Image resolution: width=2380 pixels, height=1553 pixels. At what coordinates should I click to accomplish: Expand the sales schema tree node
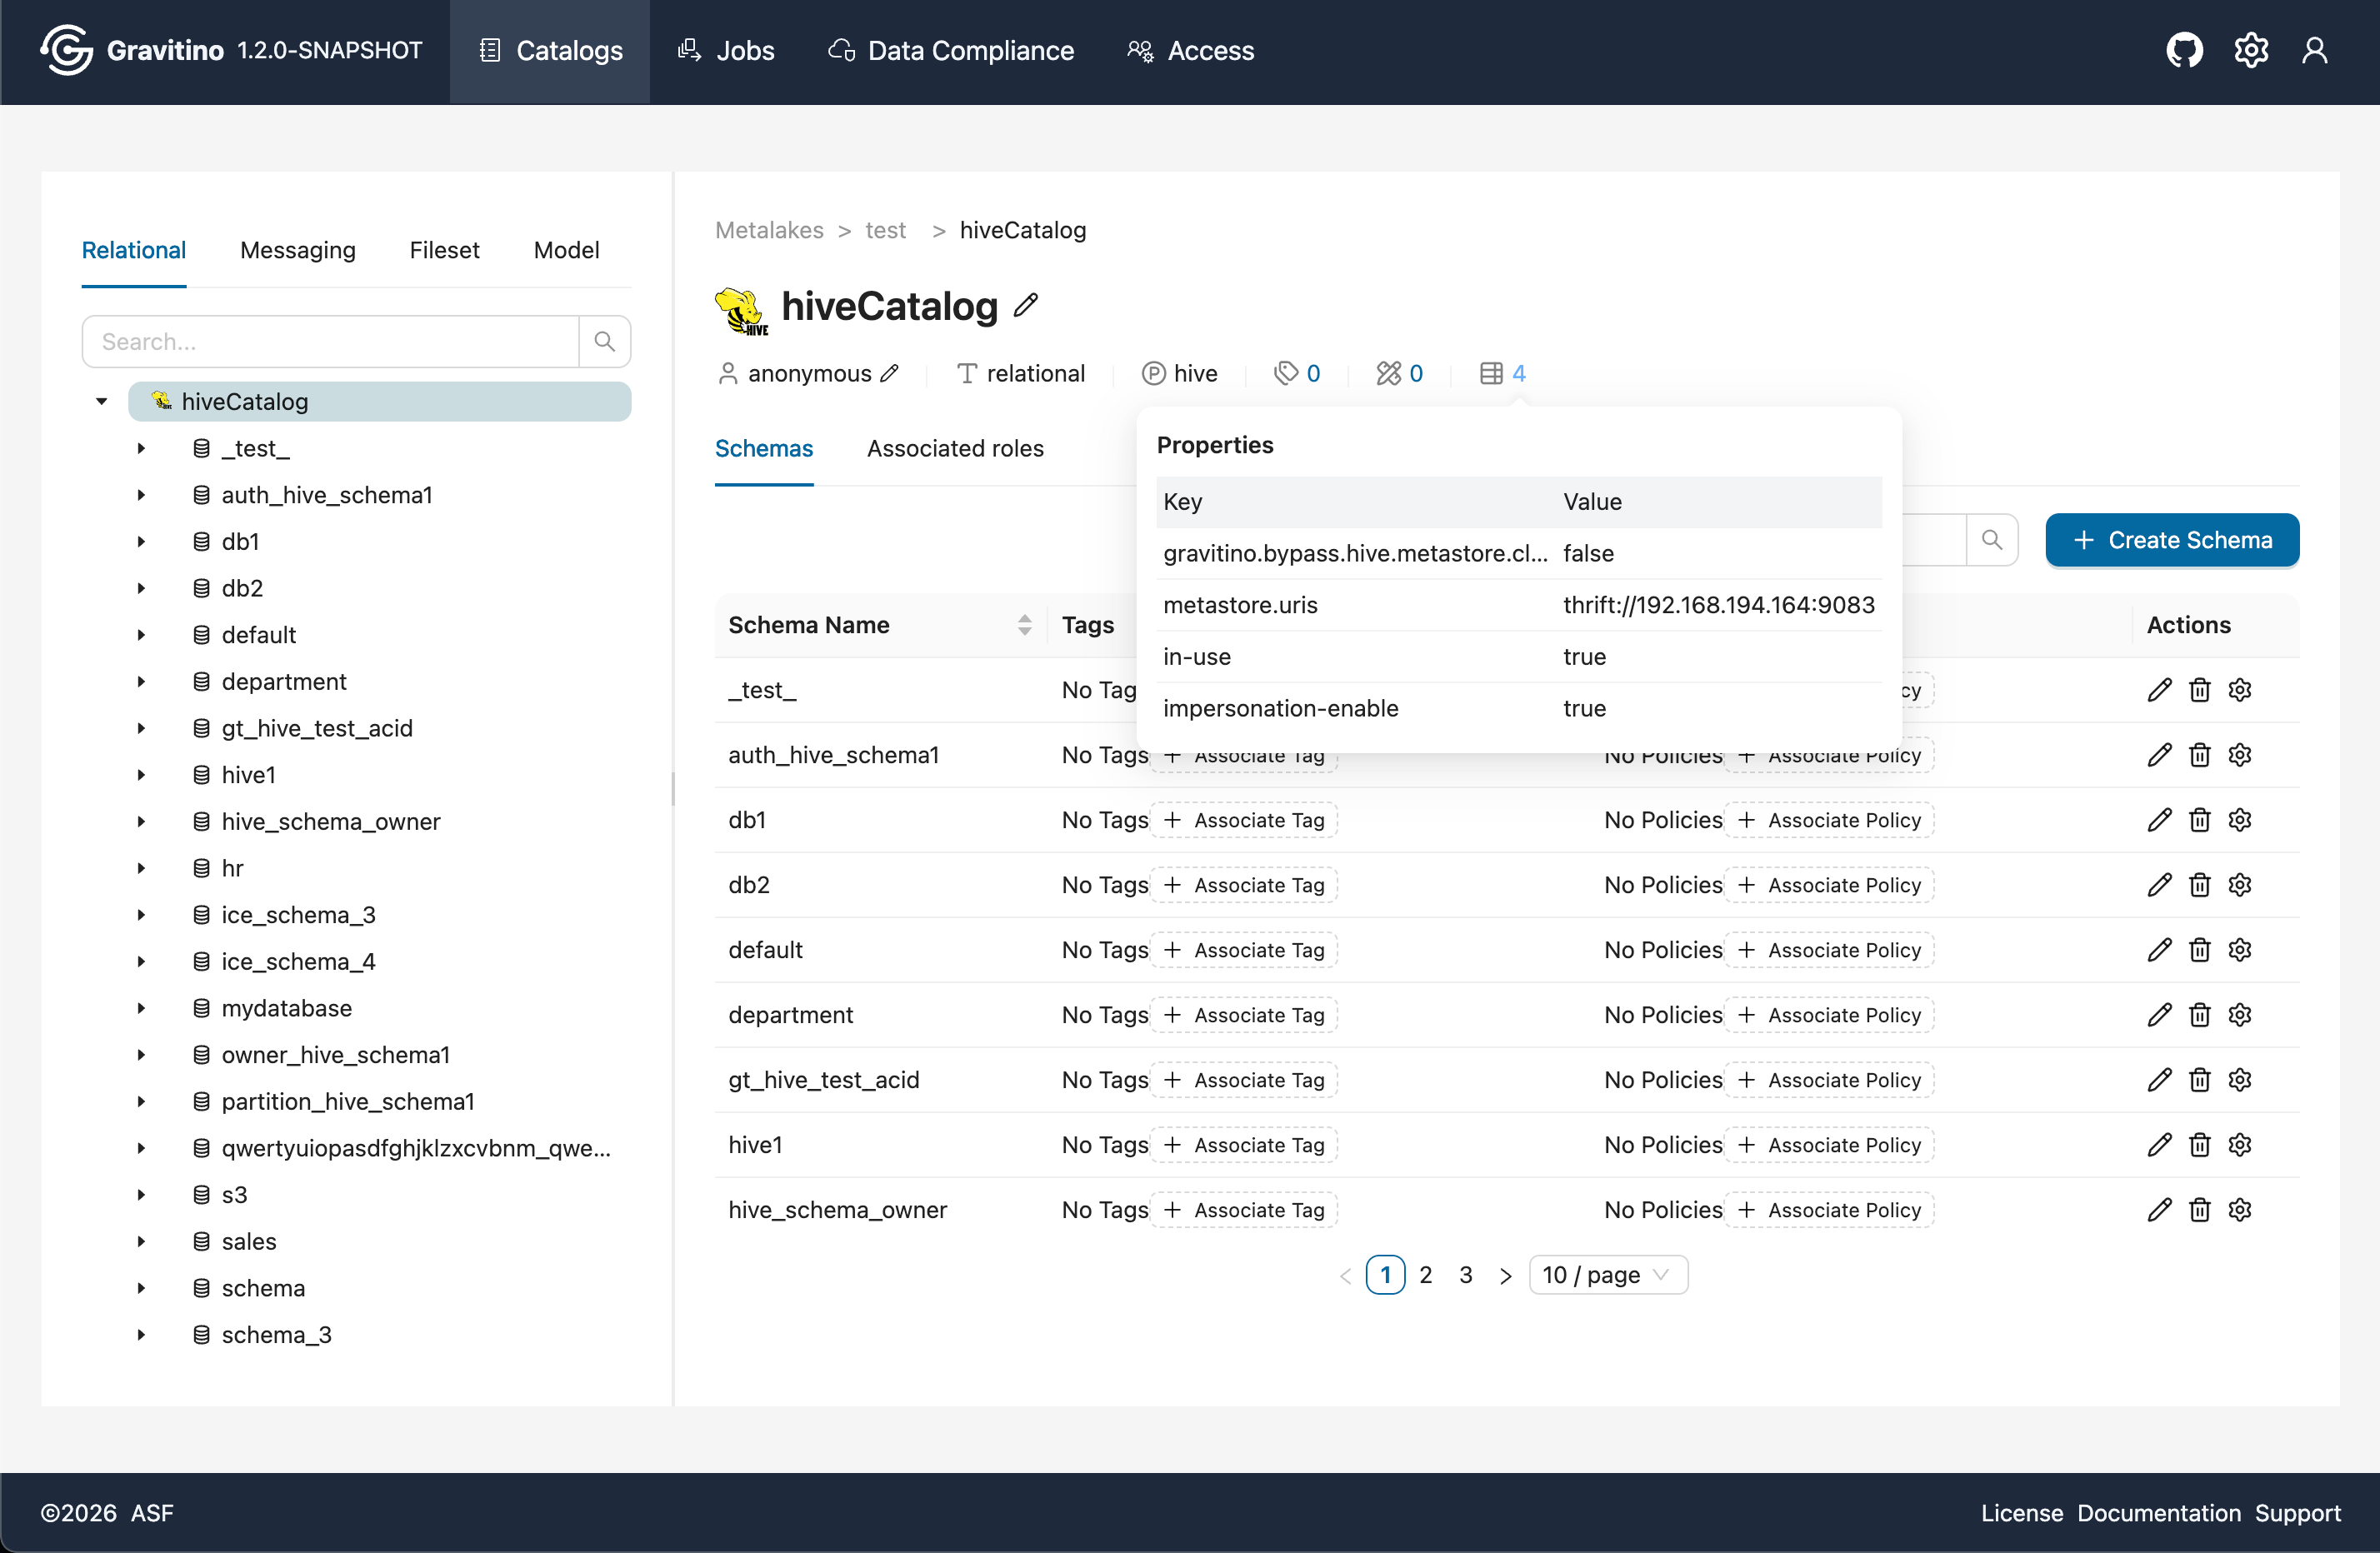[x=141, y=1242]
